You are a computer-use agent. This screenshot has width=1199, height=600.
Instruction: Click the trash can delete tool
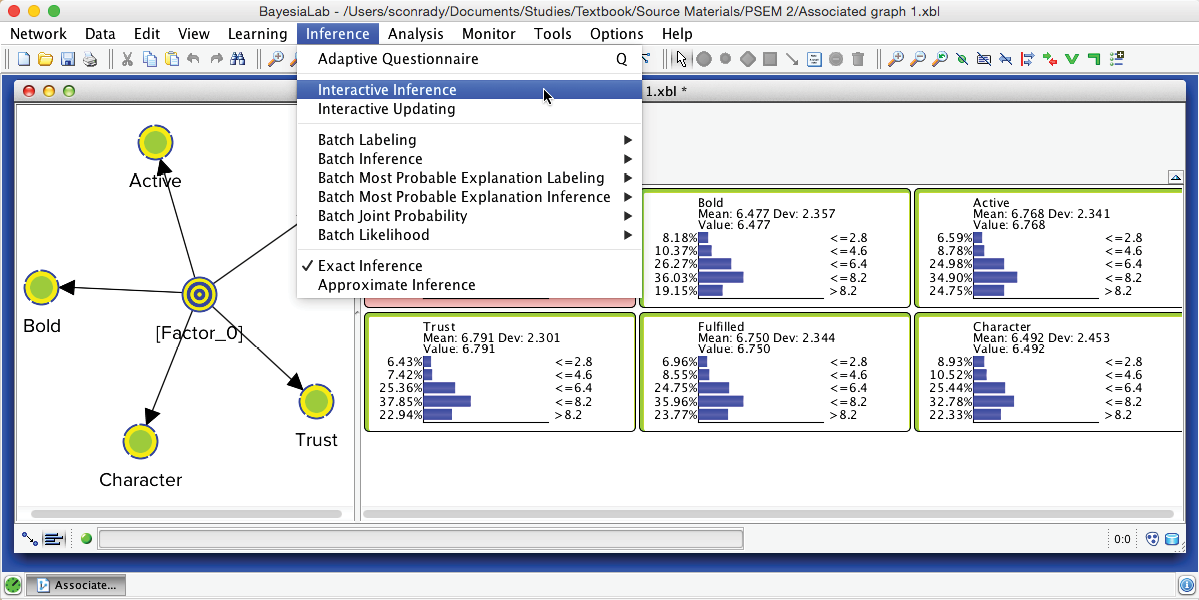[x=858, y=59]
